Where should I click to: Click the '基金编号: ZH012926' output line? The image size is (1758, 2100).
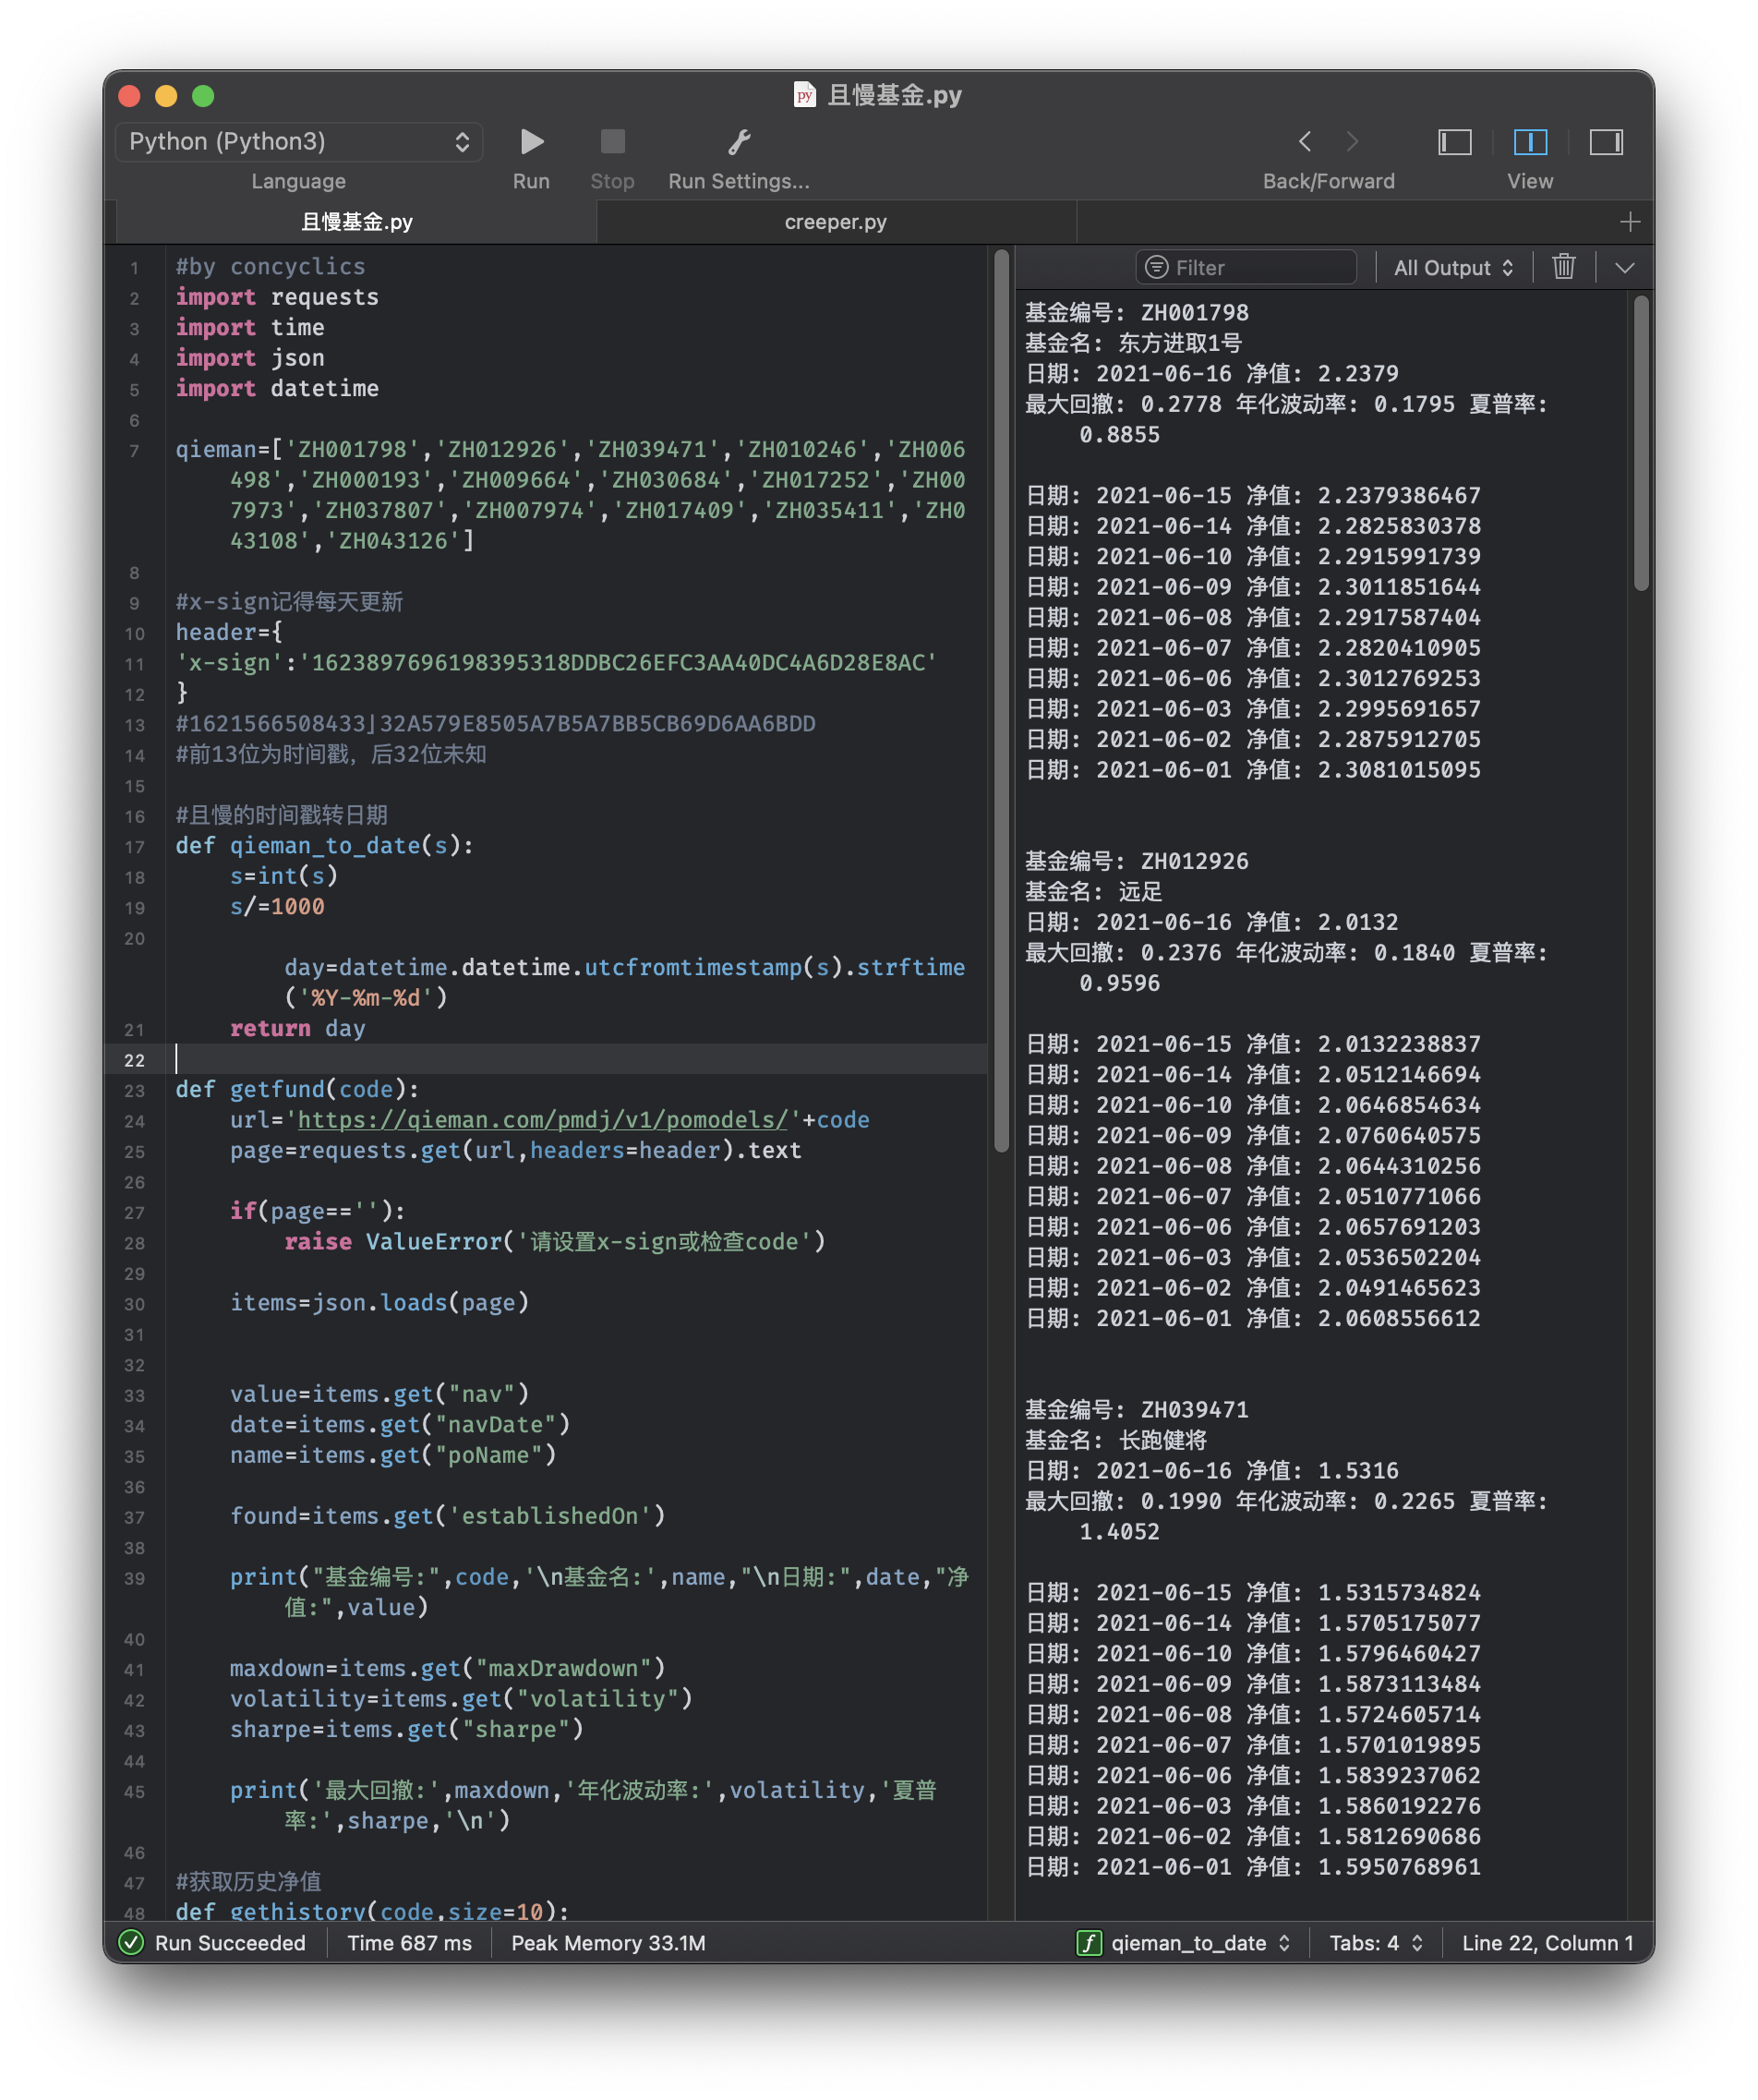pyautogui.click(x=1137, y=861)
